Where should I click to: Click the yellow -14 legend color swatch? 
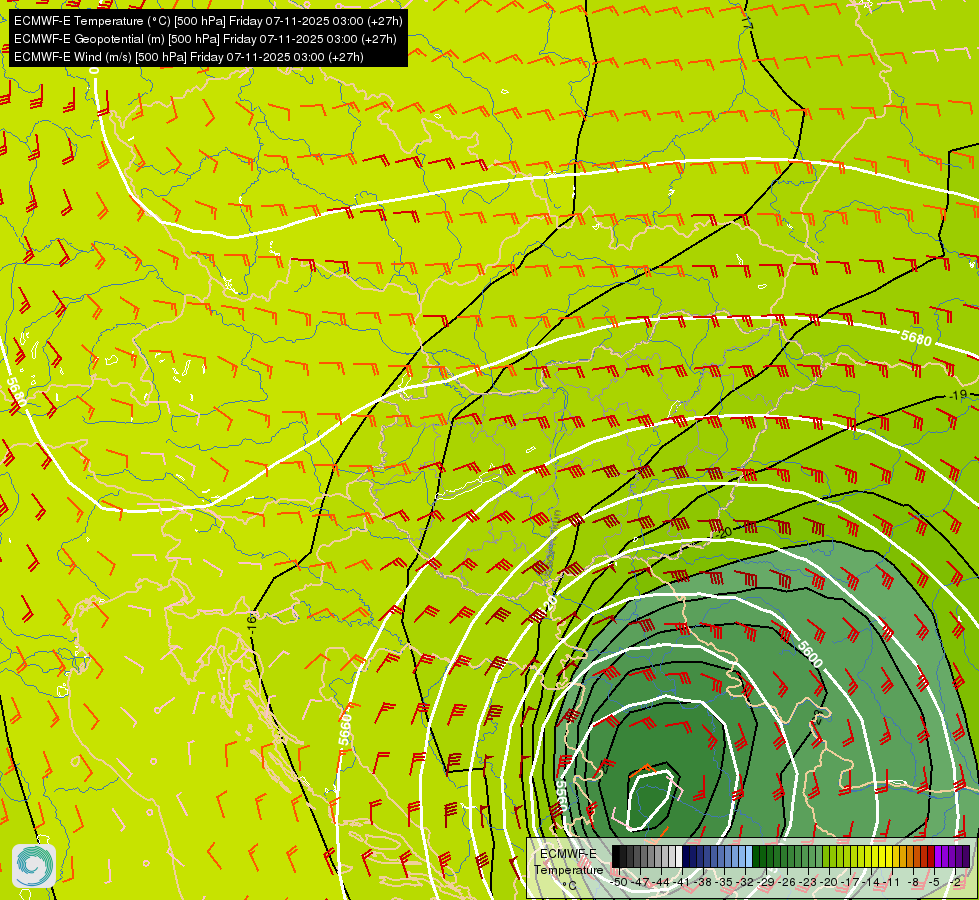[x=875, y=856]
